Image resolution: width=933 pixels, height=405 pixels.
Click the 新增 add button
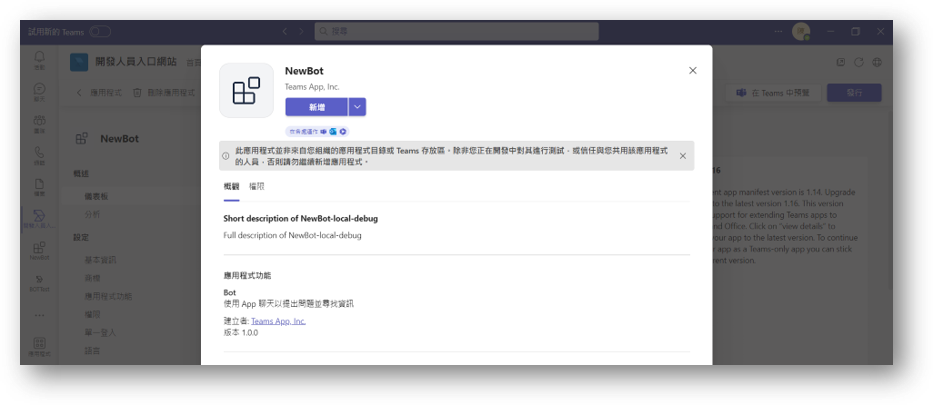point(317,106)
